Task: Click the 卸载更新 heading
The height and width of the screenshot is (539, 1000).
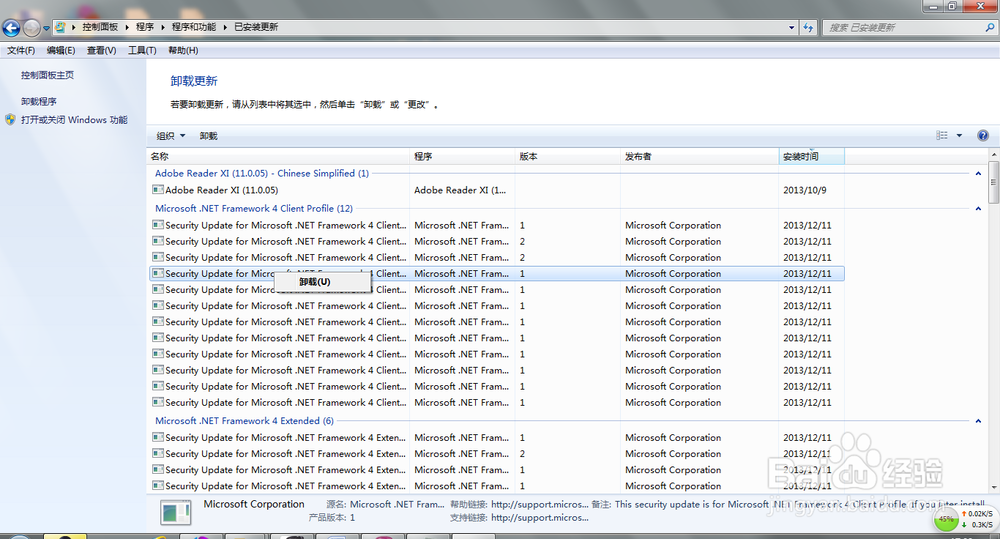Action: click(194, 81)
